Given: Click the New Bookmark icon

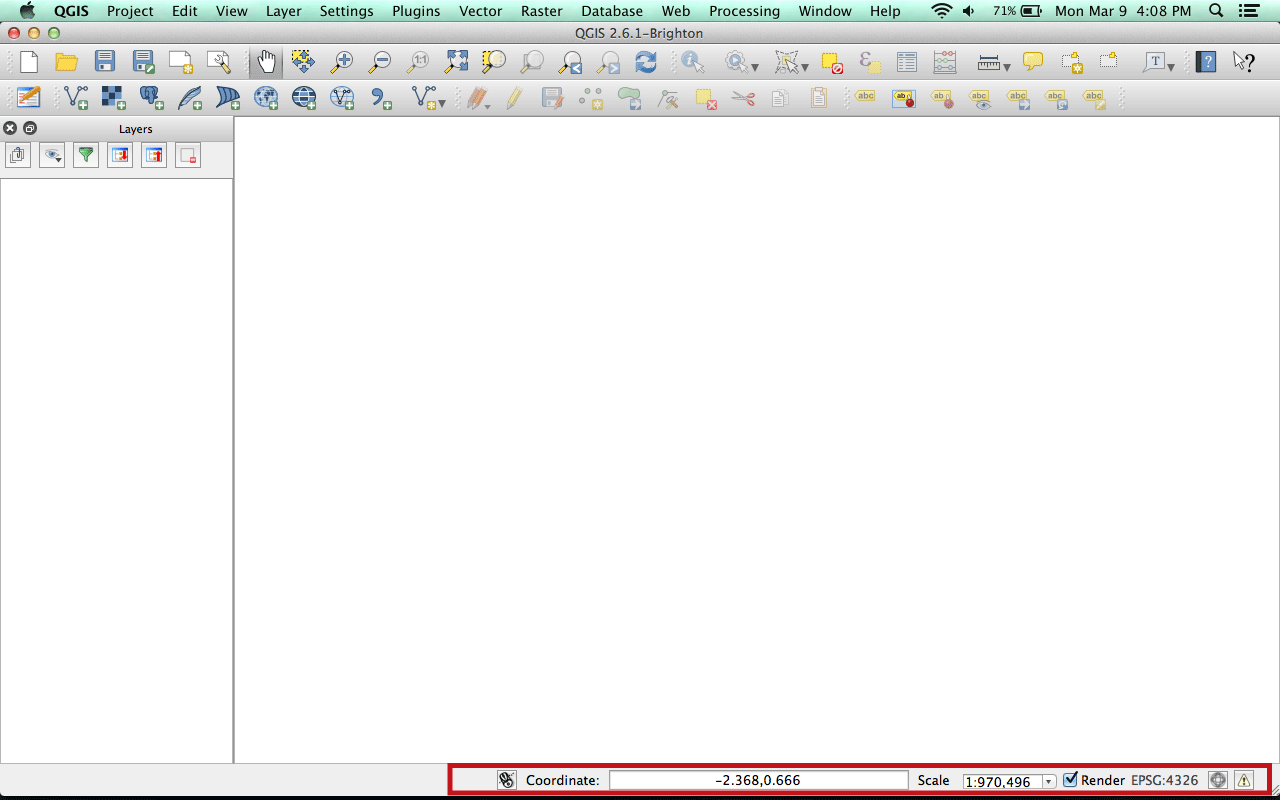Looking at the screenshot, I should 1071,62.
